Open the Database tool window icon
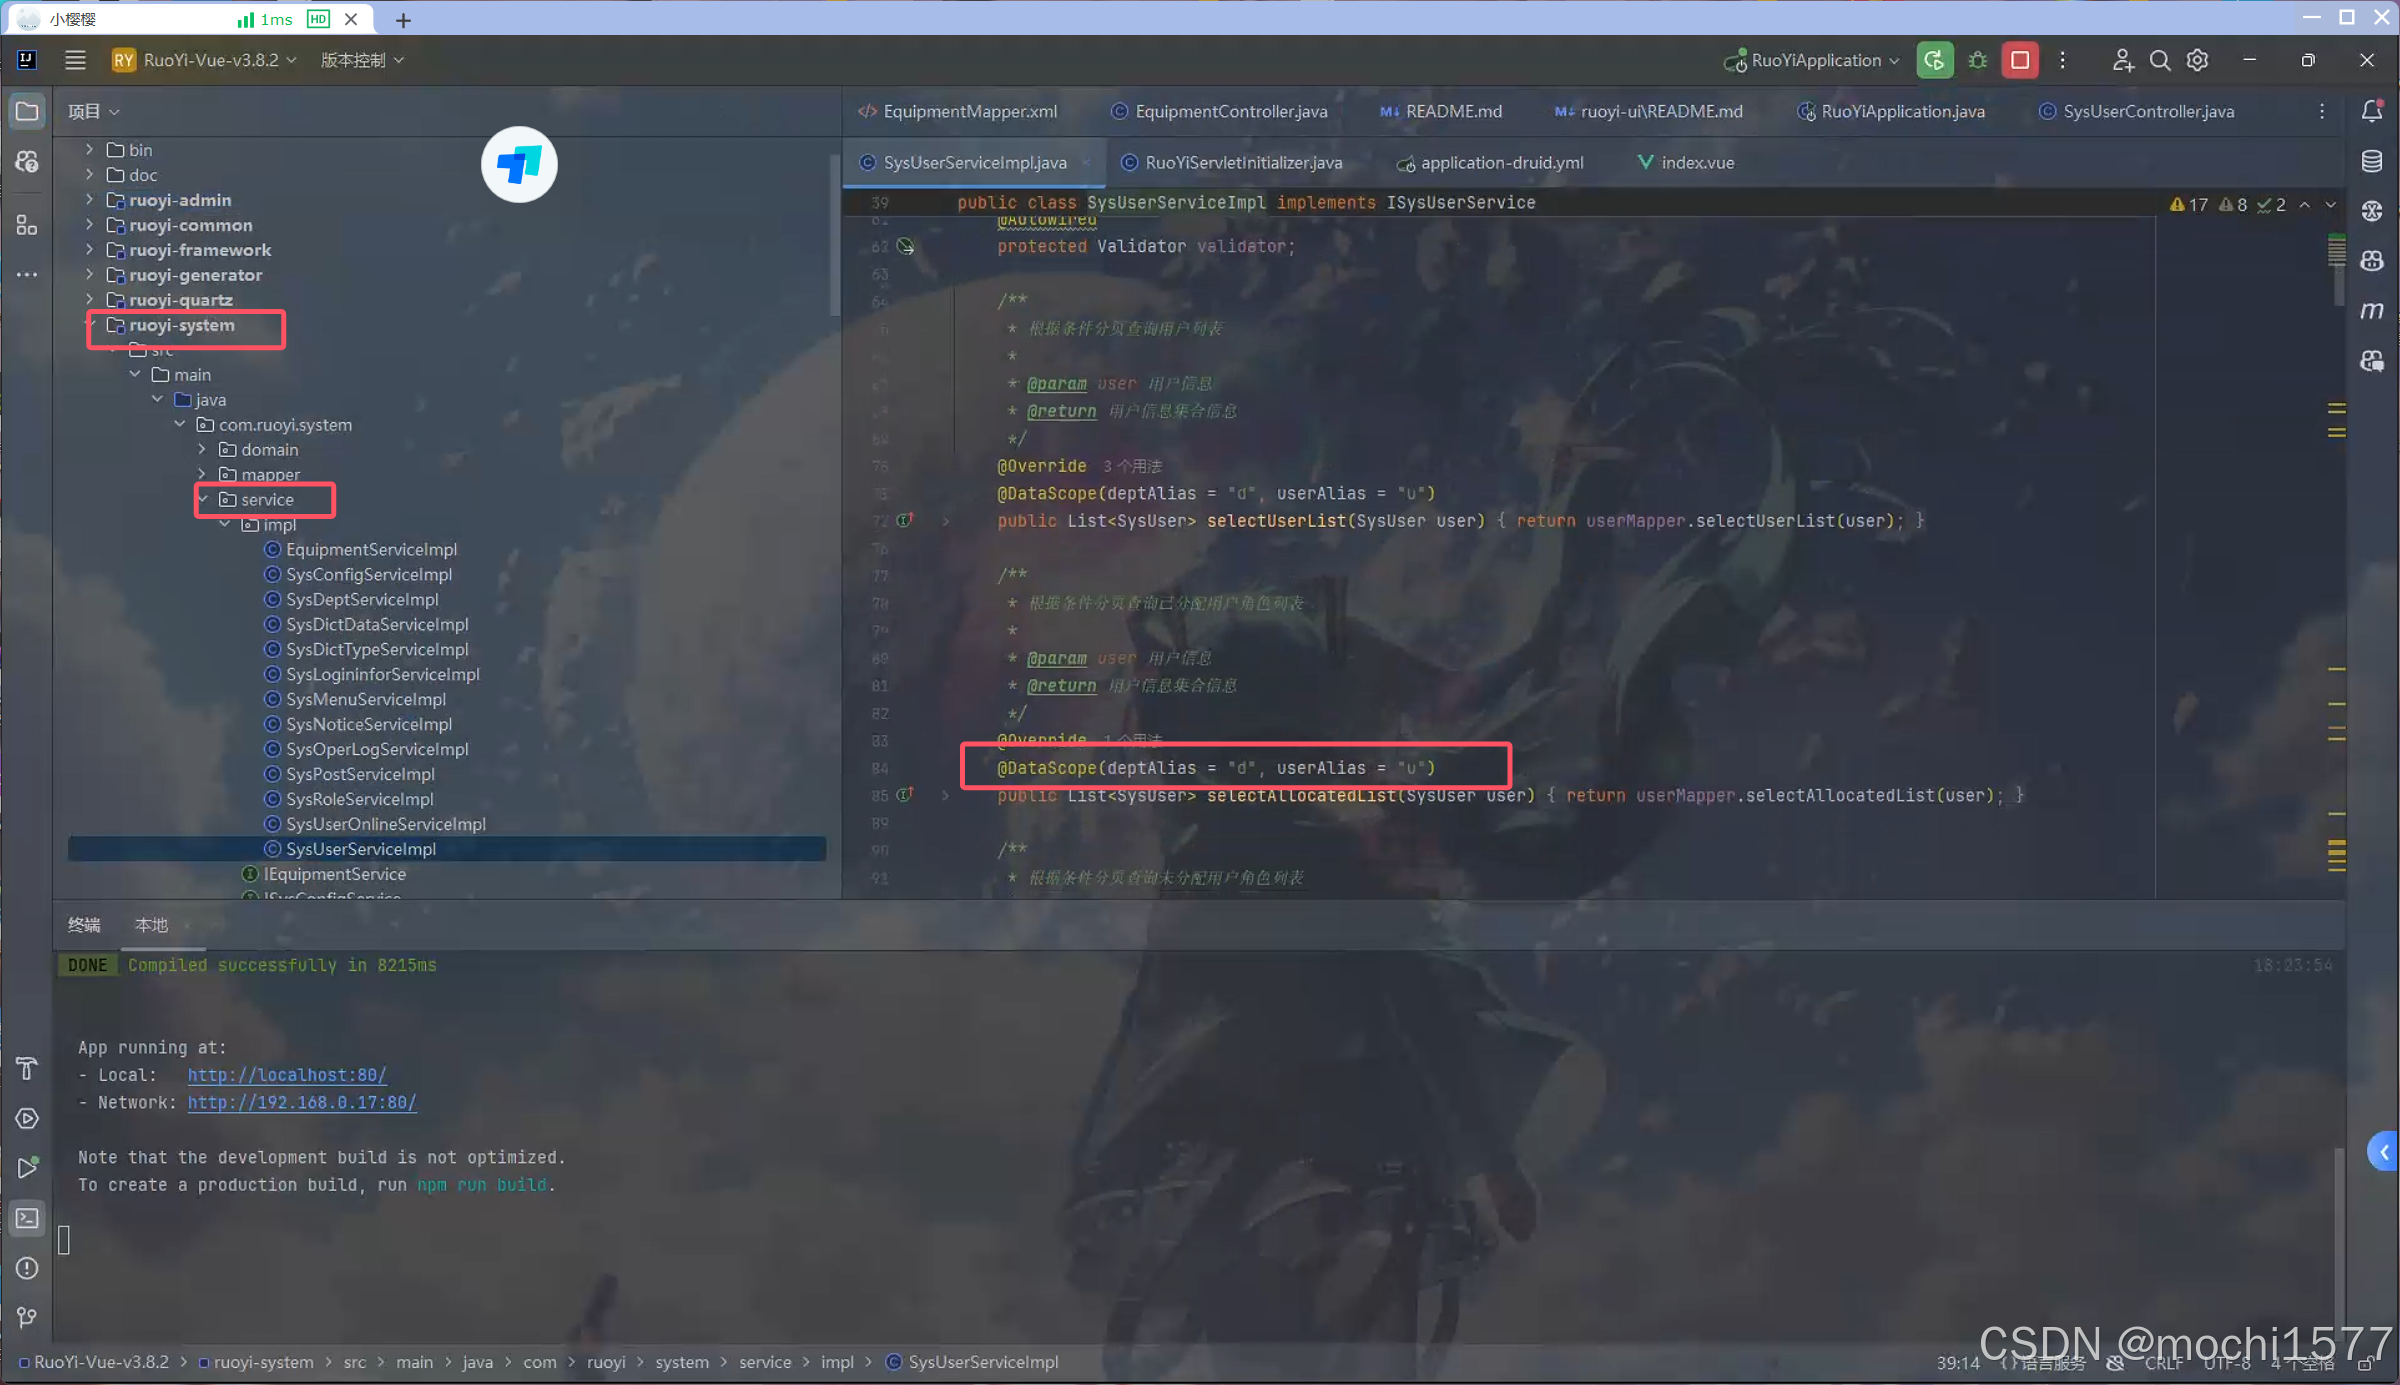Image resolution: width=2400 pixels, height=1385 pixels. tap(2371, 161)
